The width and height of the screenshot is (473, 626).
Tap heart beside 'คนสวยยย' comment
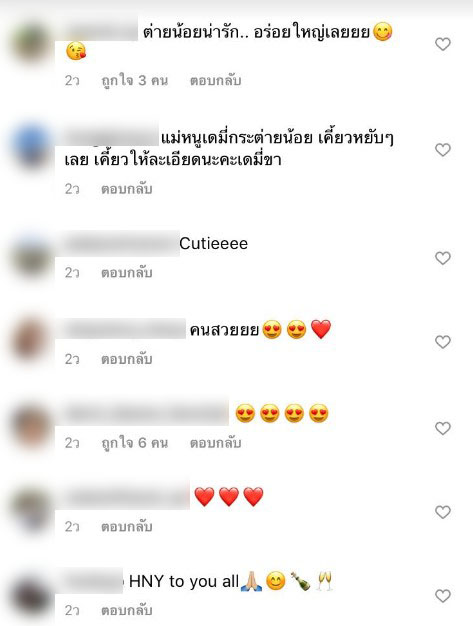pos(443,342)
